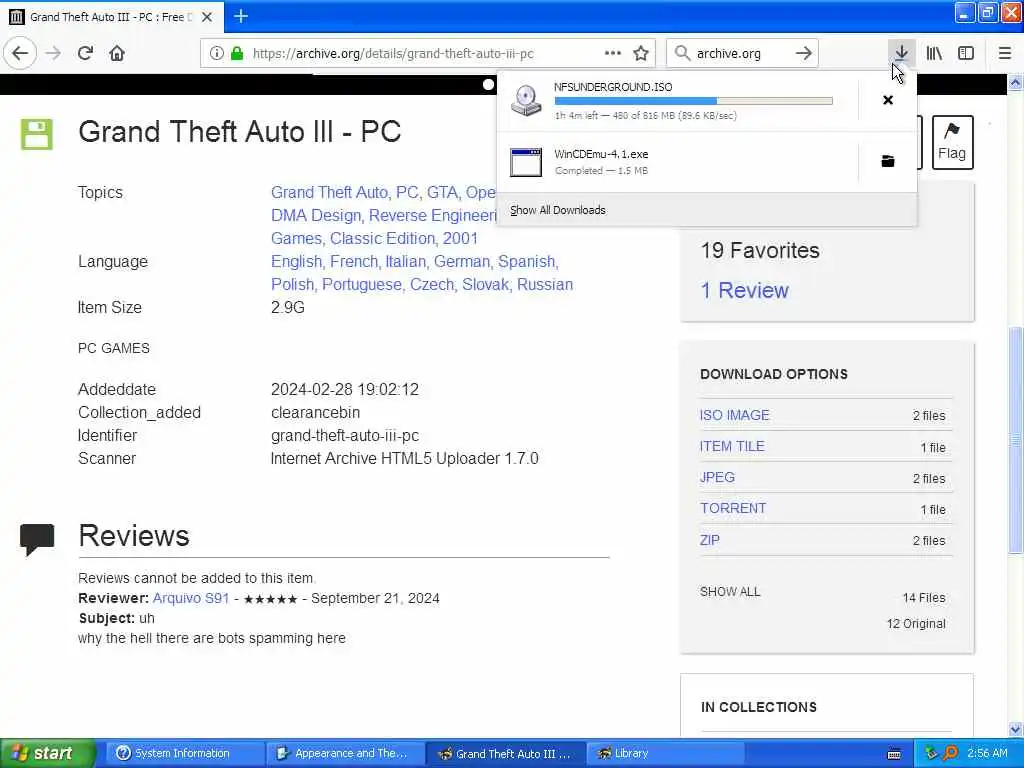Open containing folder for WinCDEmu-4.1.exe

[888, 161]
